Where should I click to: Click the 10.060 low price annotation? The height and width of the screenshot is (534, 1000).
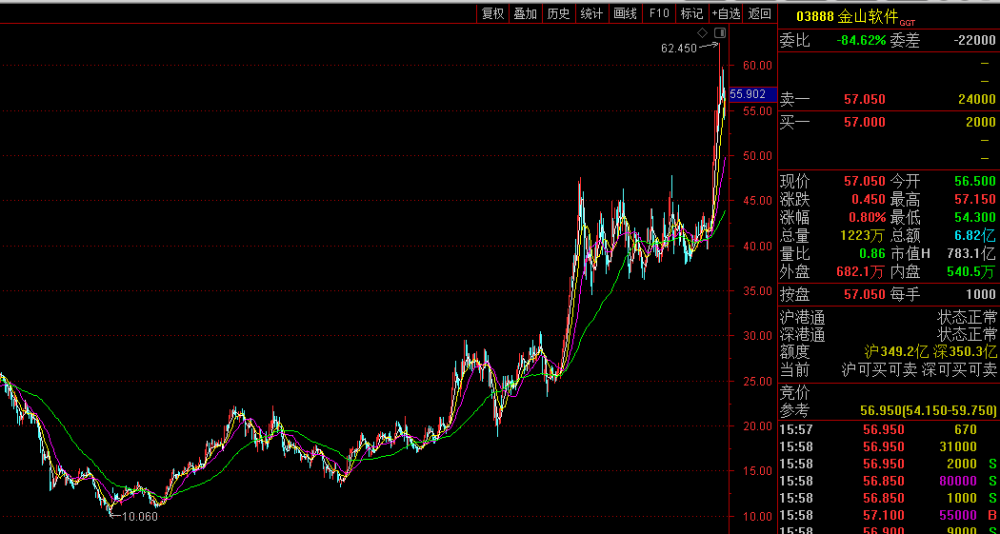coord(139,517)
